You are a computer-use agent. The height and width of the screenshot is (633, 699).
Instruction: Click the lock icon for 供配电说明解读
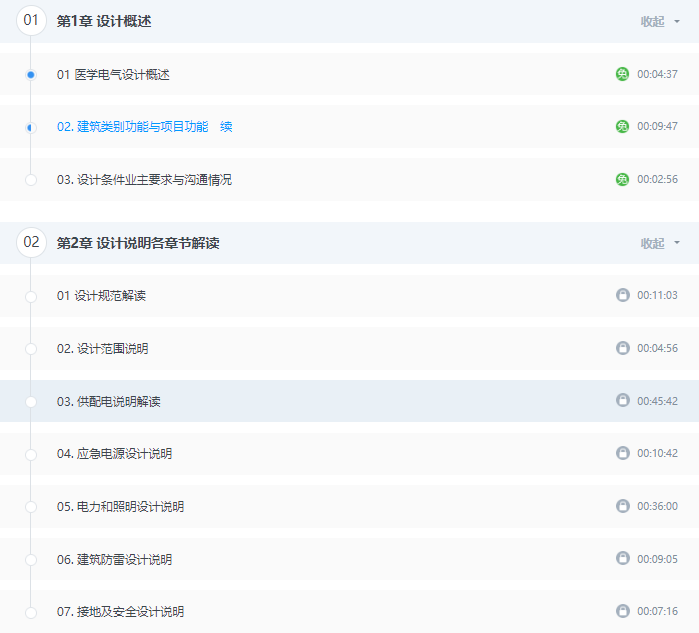pyautogui.click(x=623, y=400)
